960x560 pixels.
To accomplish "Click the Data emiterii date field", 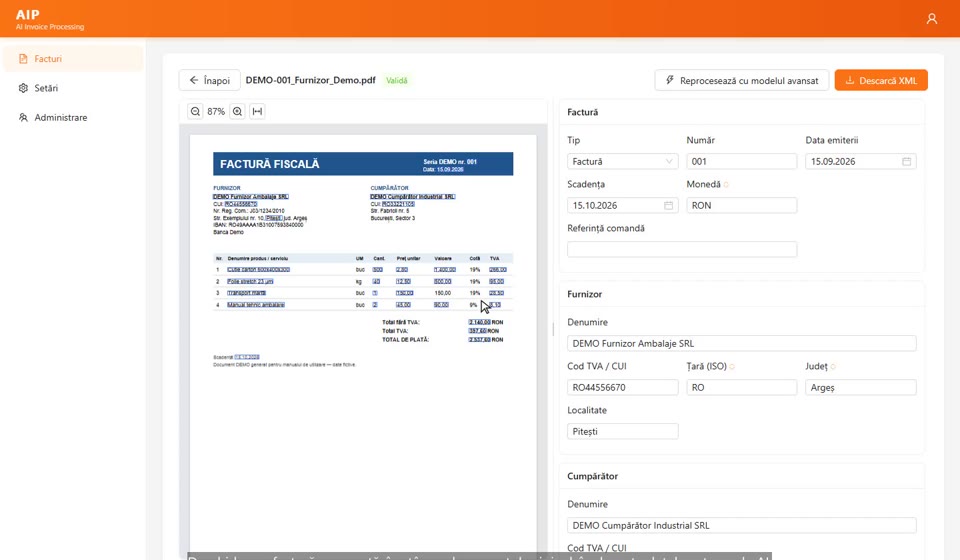I will click(x=860, y=162).
